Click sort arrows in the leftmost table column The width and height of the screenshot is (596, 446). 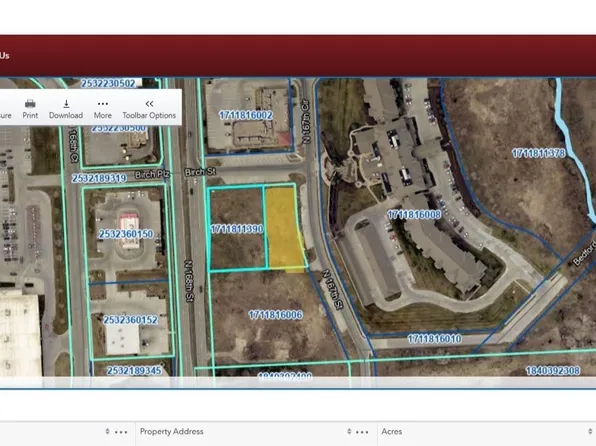pyautogui.click(x=107, y=431)
